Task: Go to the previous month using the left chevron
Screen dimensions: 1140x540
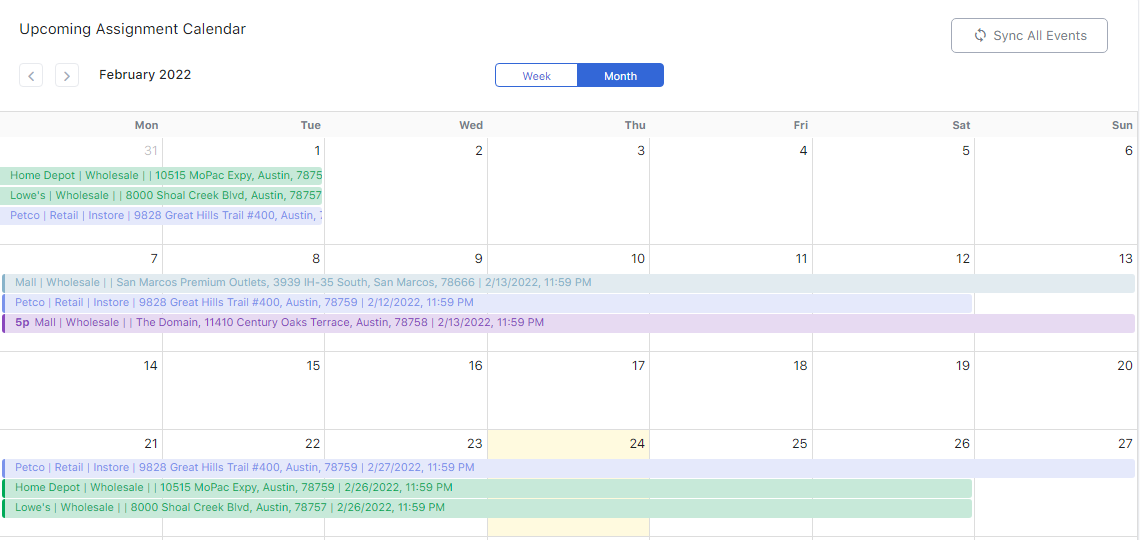Action: pyautogui.click(x=31, y=75)
